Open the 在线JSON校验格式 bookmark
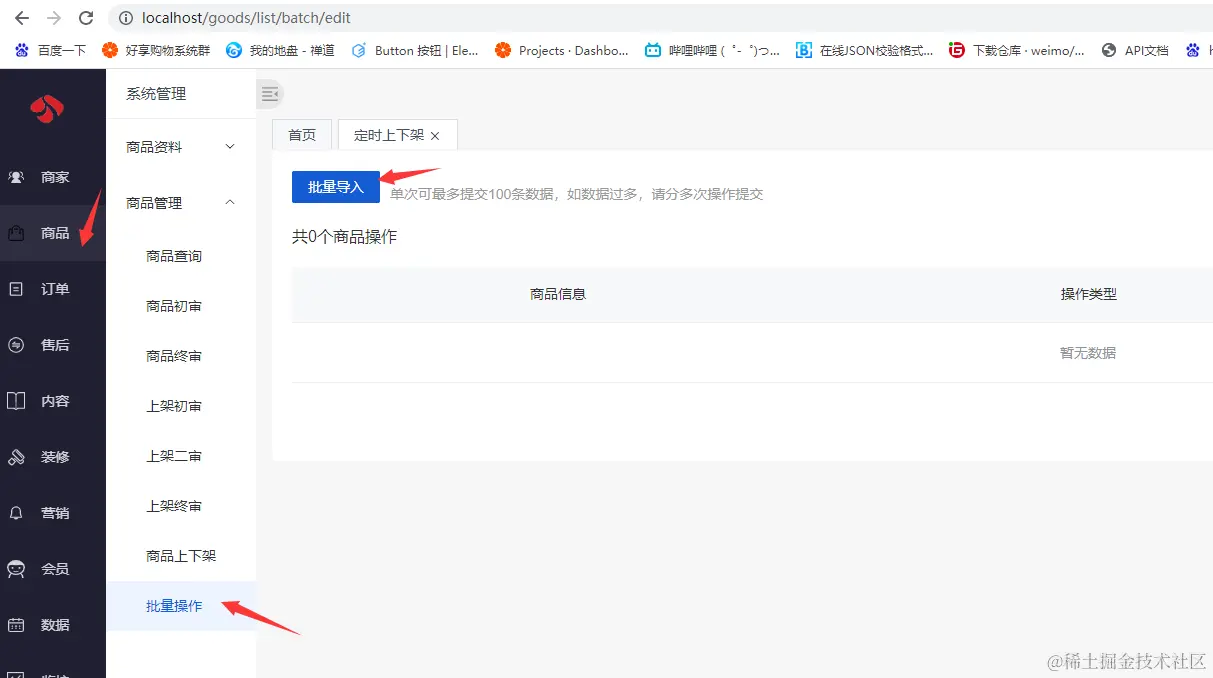This screenshot has width=1213, height=678. point(865,50)
